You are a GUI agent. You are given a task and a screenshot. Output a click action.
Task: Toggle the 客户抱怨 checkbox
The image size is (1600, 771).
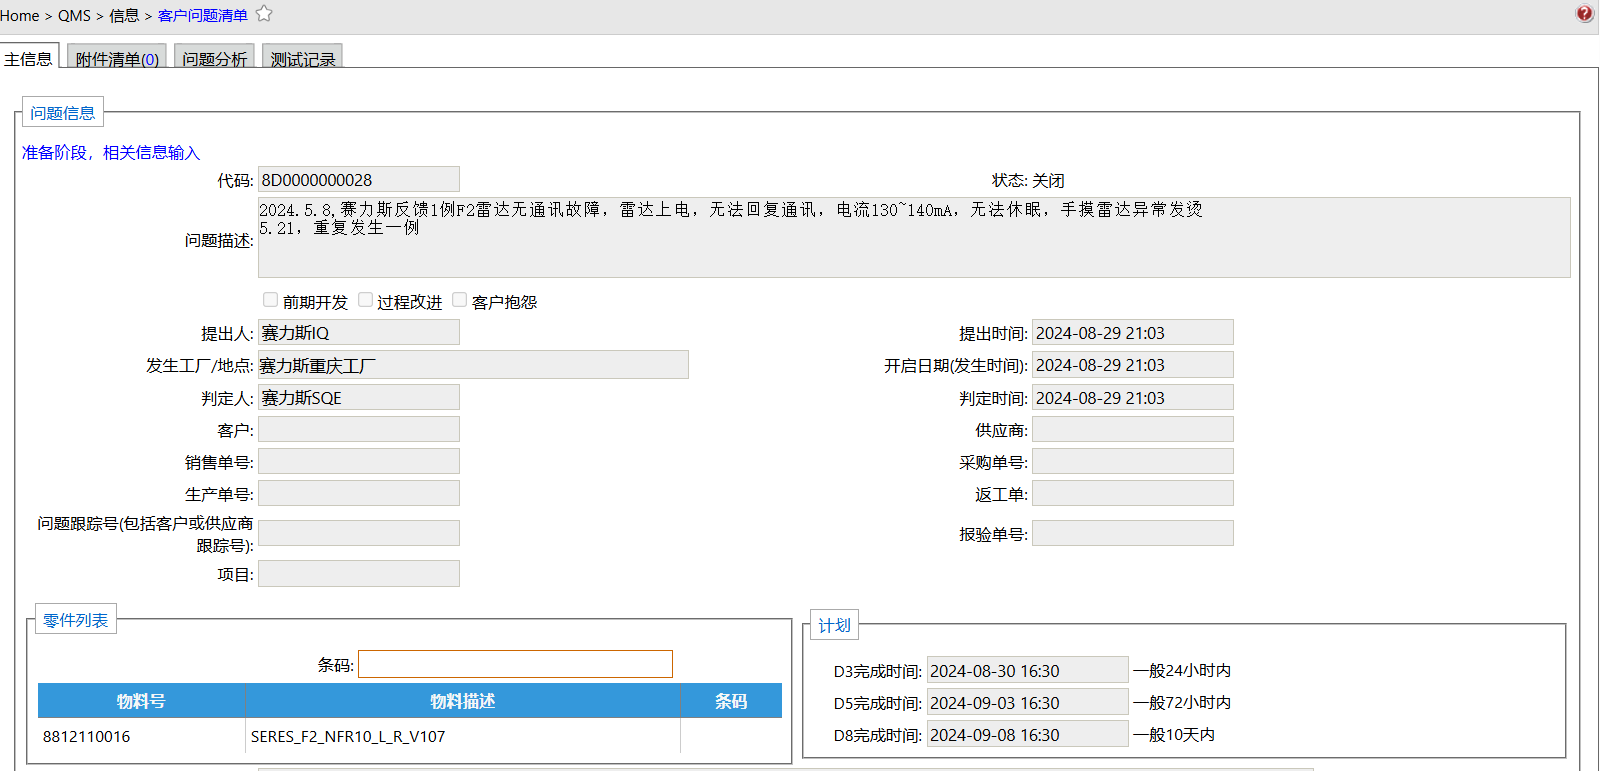pos(459,300)
